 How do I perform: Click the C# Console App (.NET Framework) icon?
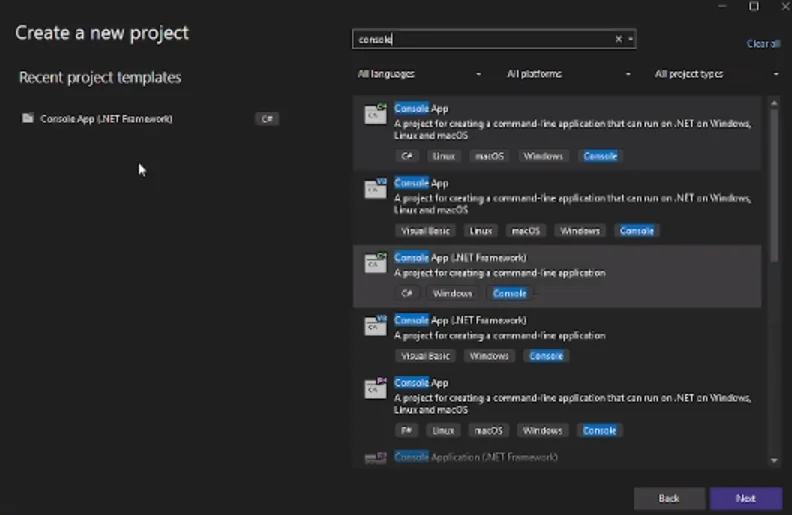pyautogui.click(x=375, y=263)
